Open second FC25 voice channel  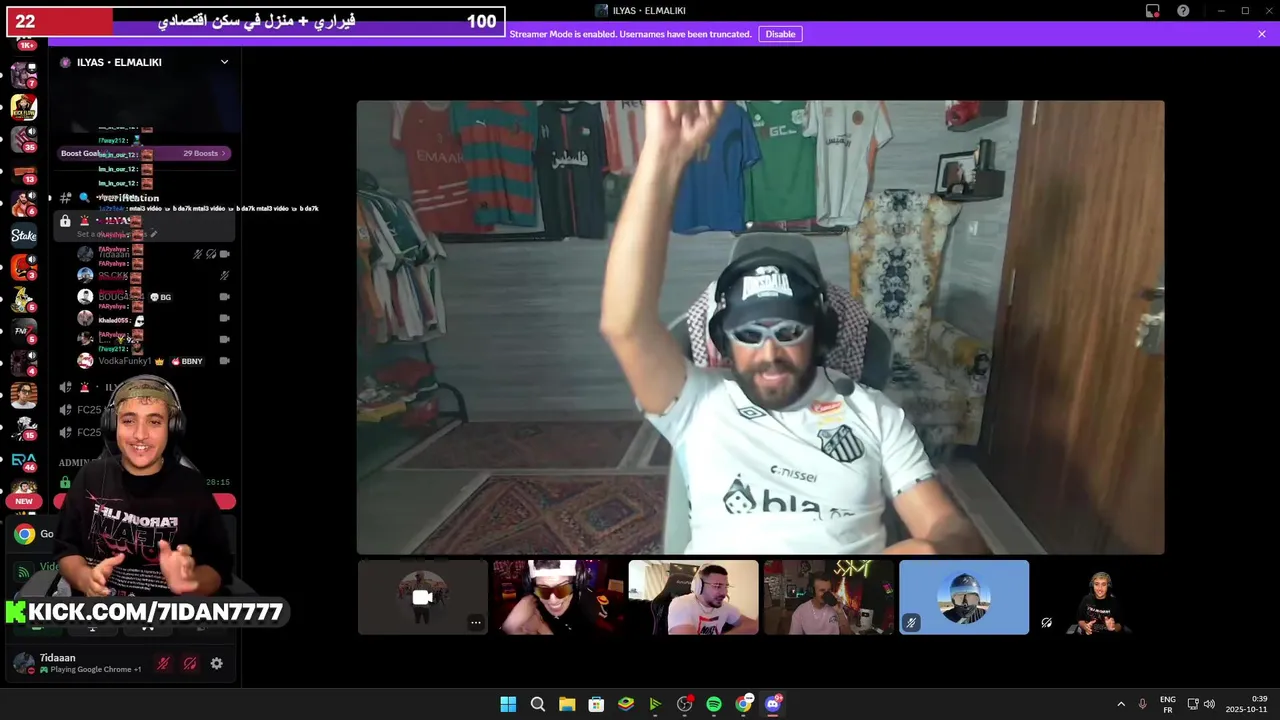90,432
